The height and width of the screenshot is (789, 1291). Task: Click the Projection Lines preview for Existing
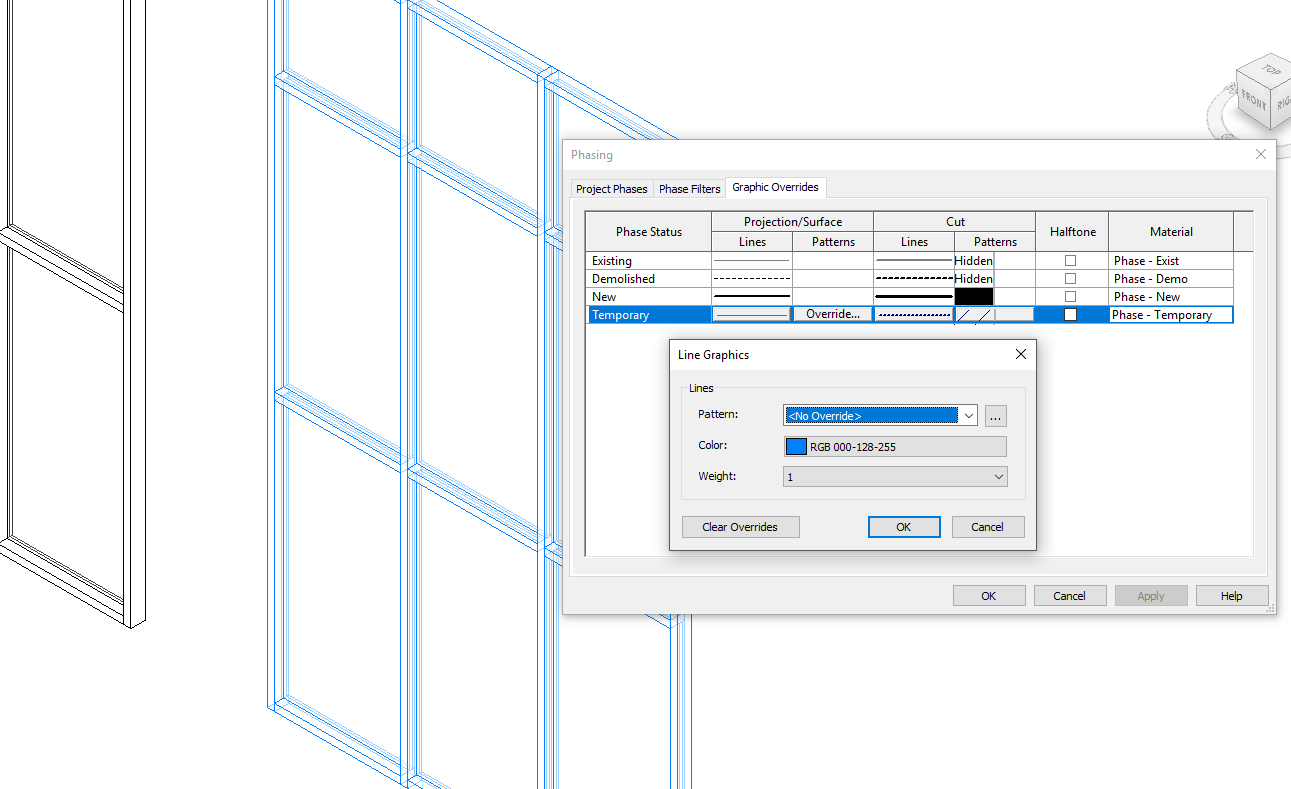tap(752, 260)
